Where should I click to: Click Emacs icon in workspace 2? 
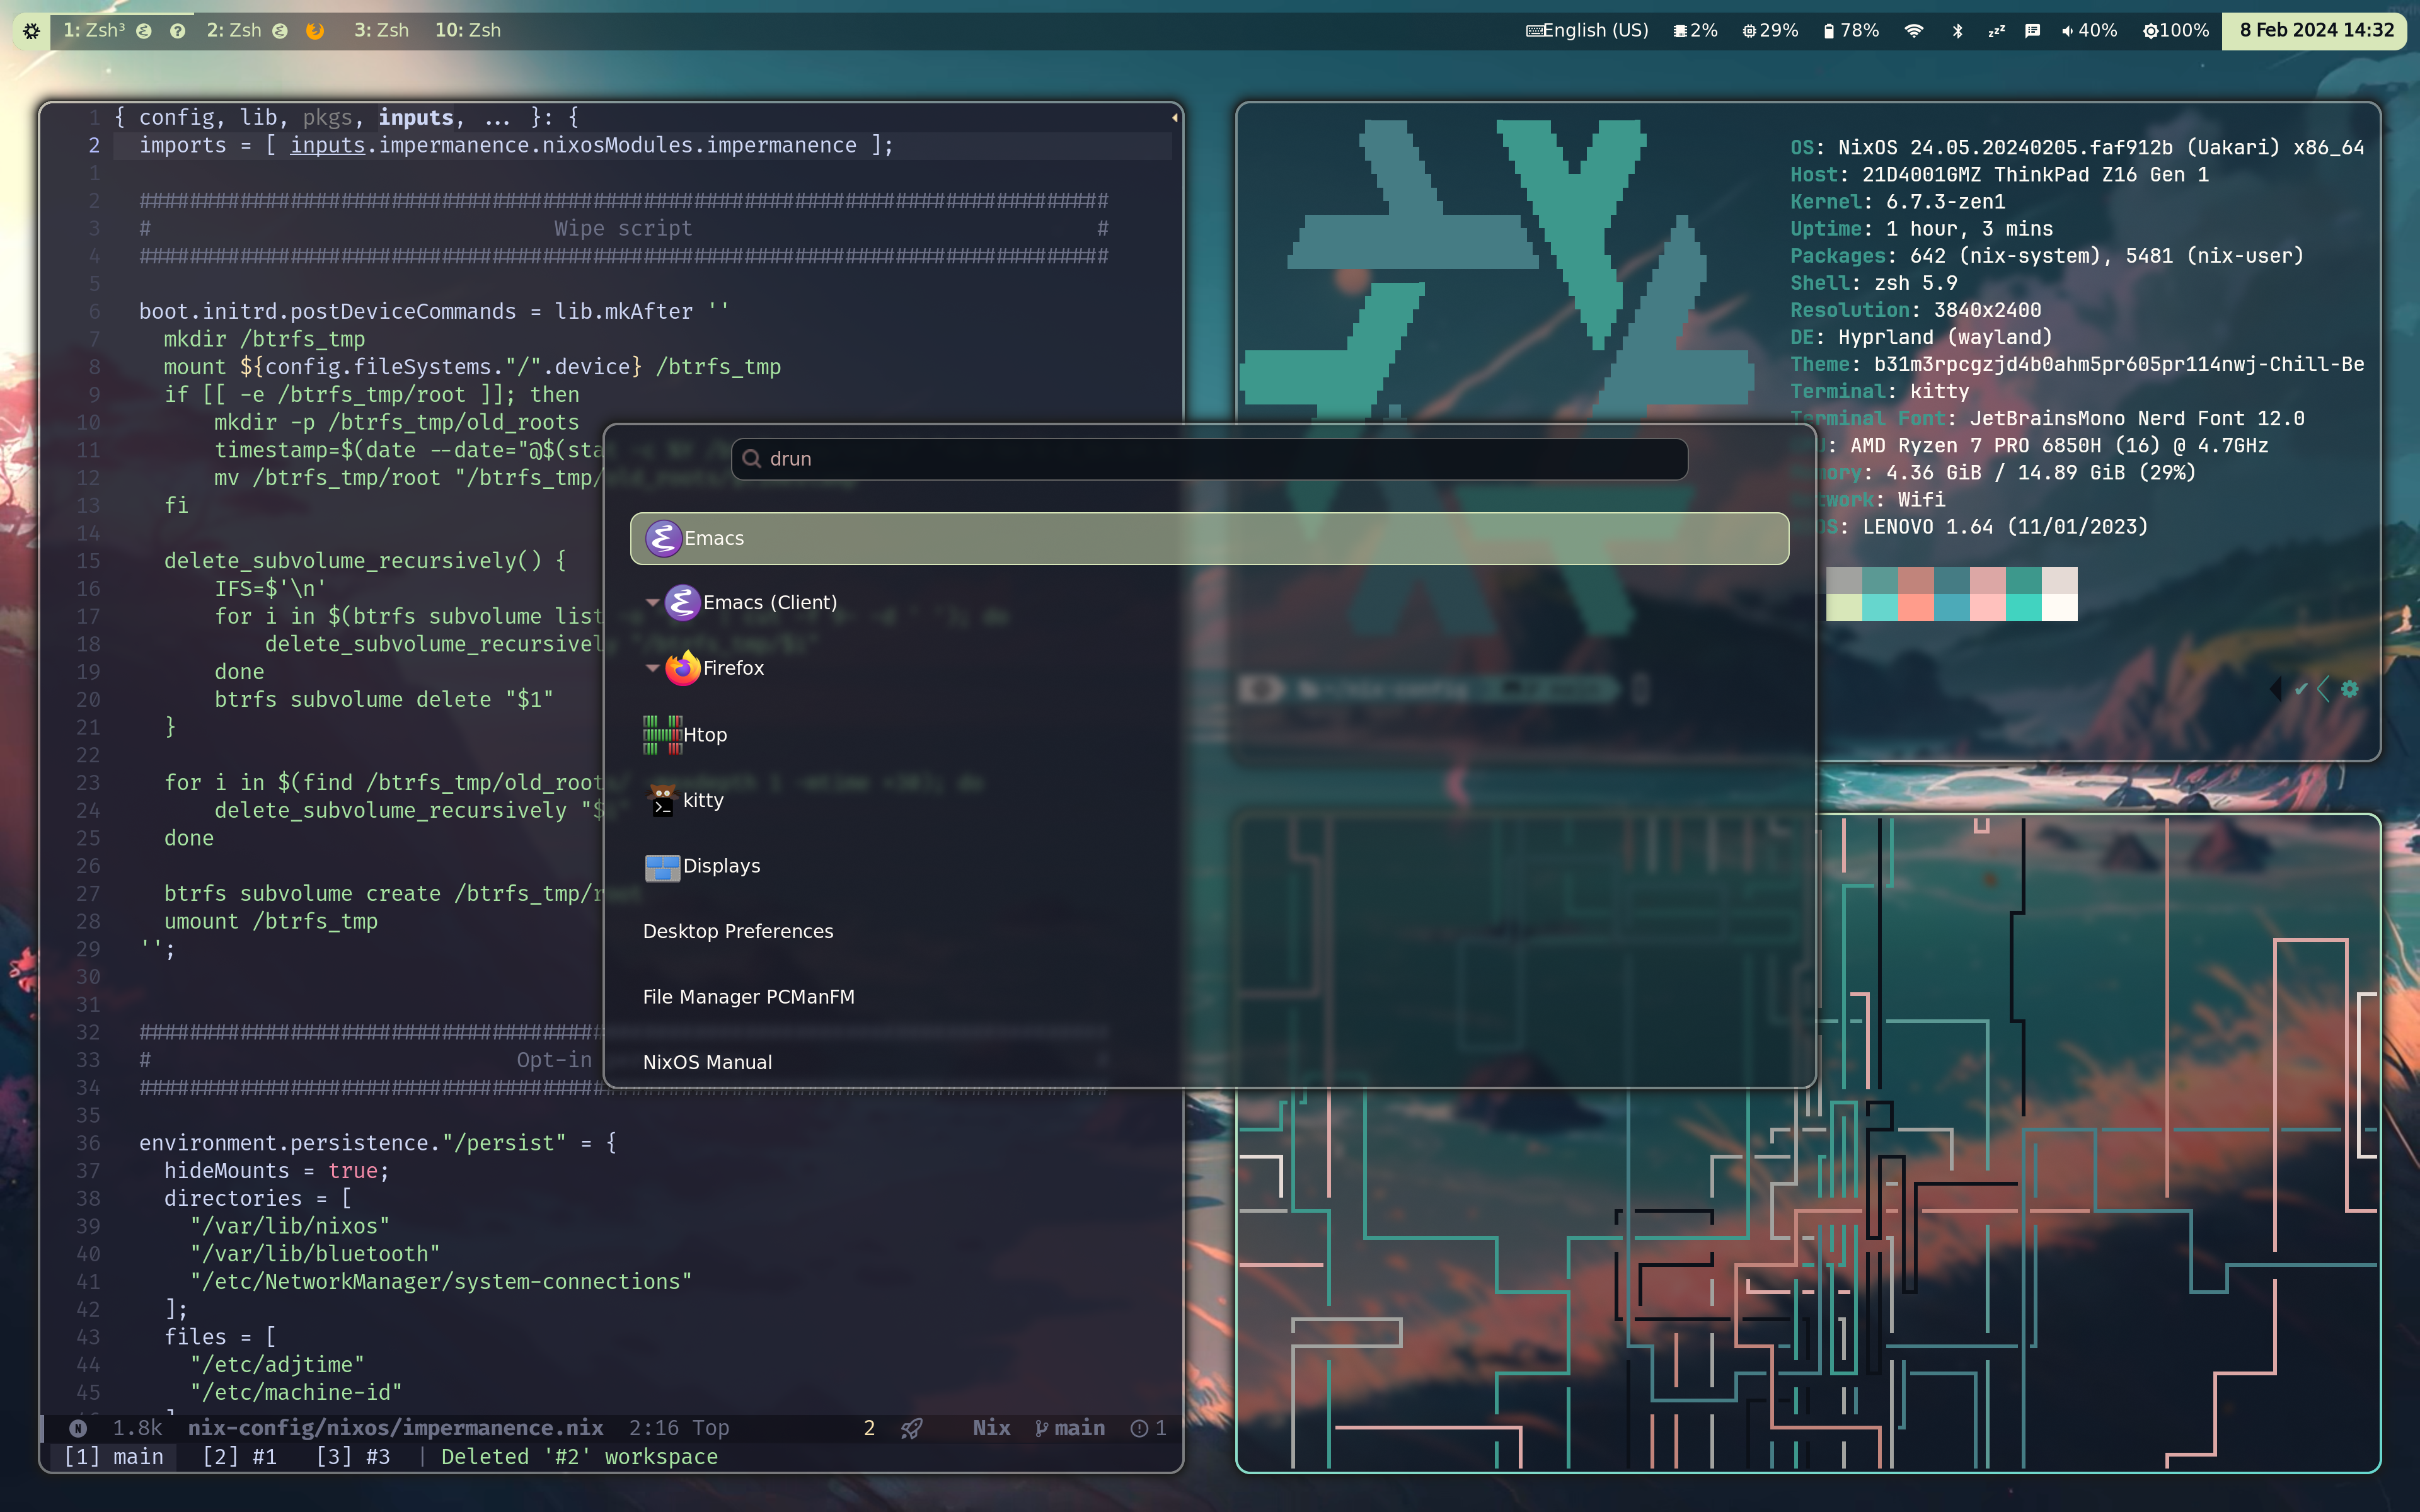coord(280,31)
